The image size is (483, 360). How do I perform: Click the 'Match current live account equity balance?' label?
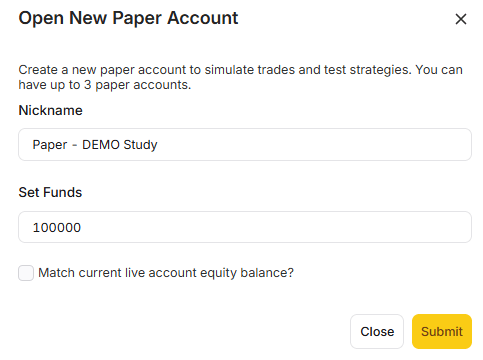(166, 273)
